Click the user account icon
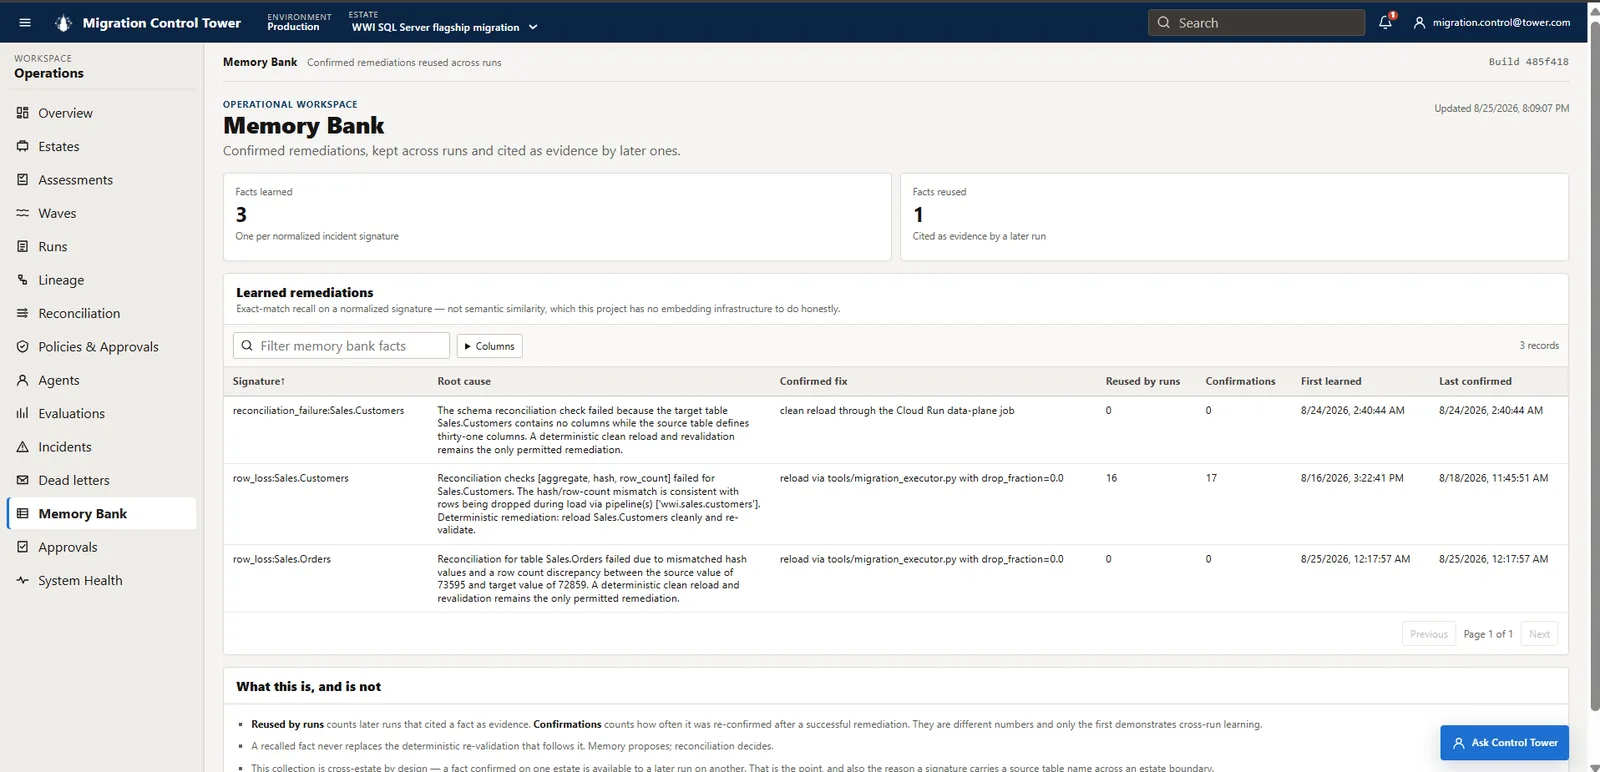 (x=1418, y=22)
